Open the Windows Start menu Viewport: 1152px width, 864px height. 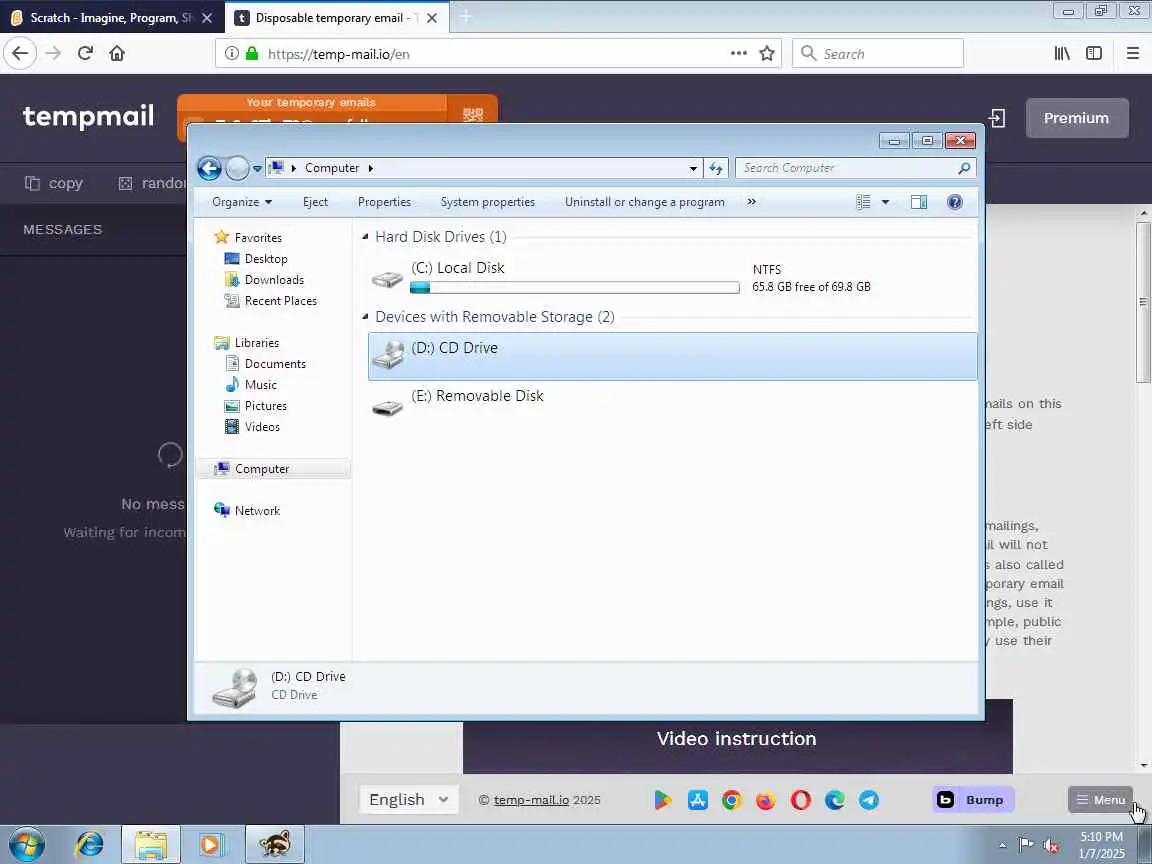click(x=27, y=844)
